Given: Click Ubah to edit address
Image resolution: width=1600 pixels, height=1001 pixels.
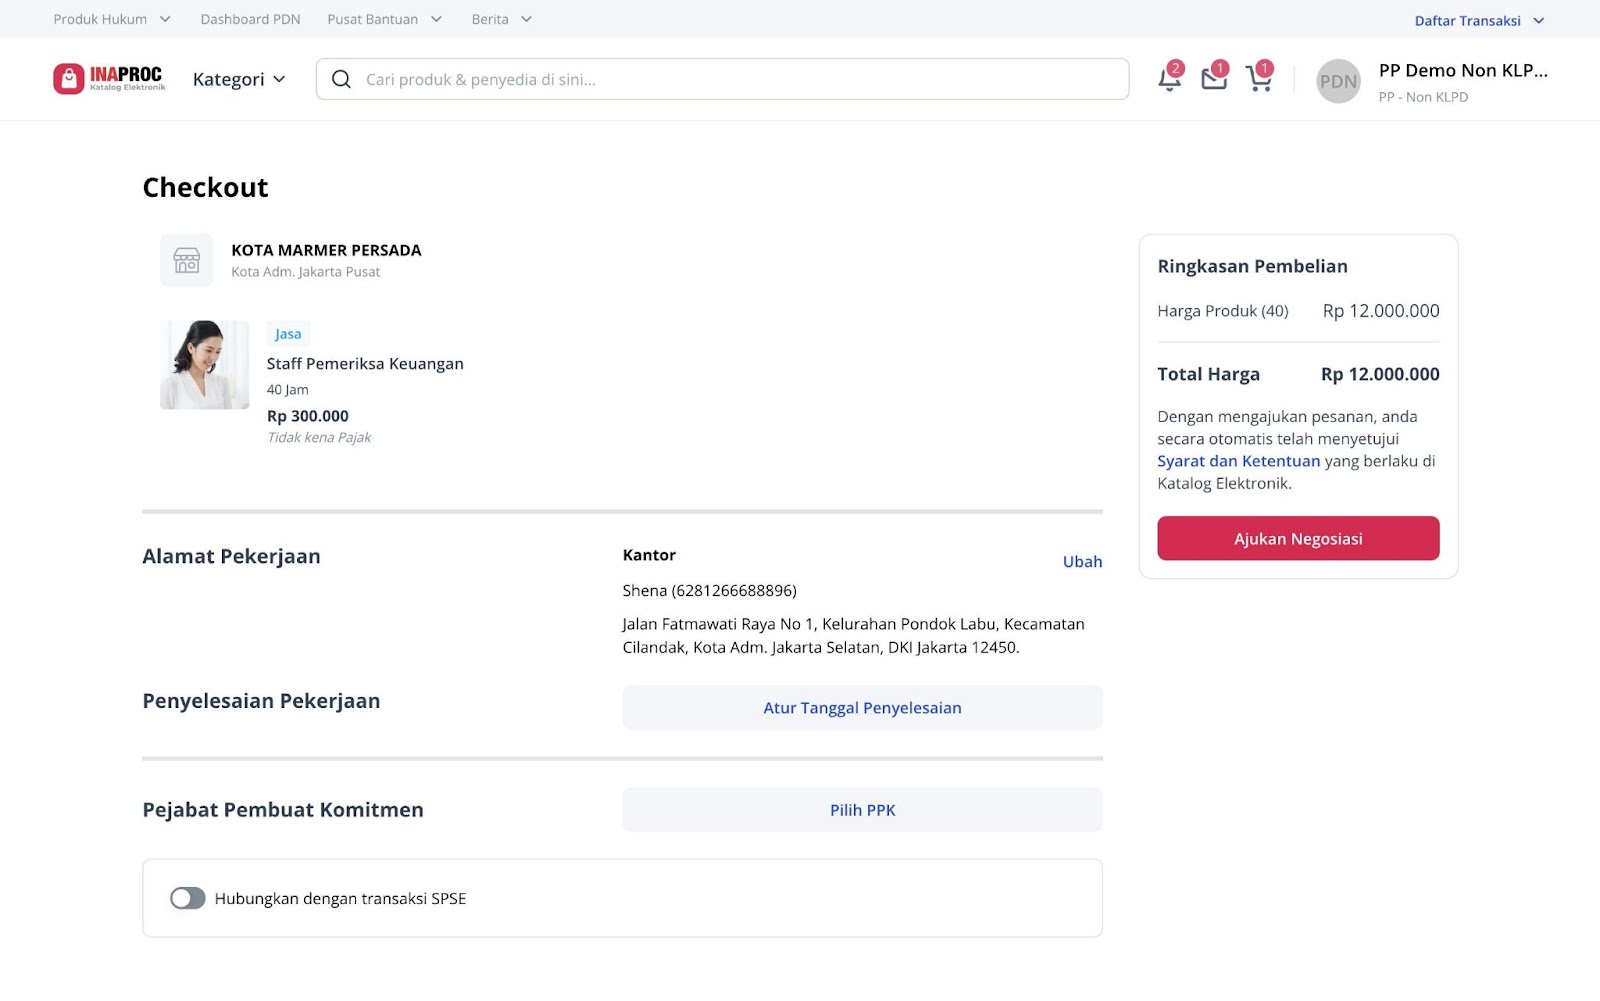Looking at the screenshot, I should (x=1082, y=561).
